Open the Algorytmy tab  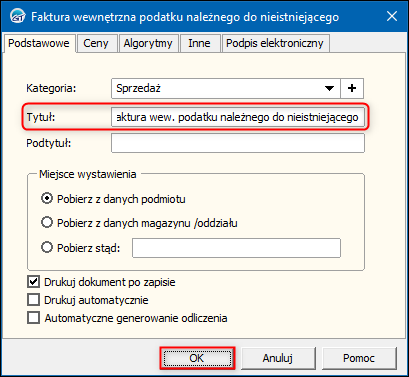[148, 43]
